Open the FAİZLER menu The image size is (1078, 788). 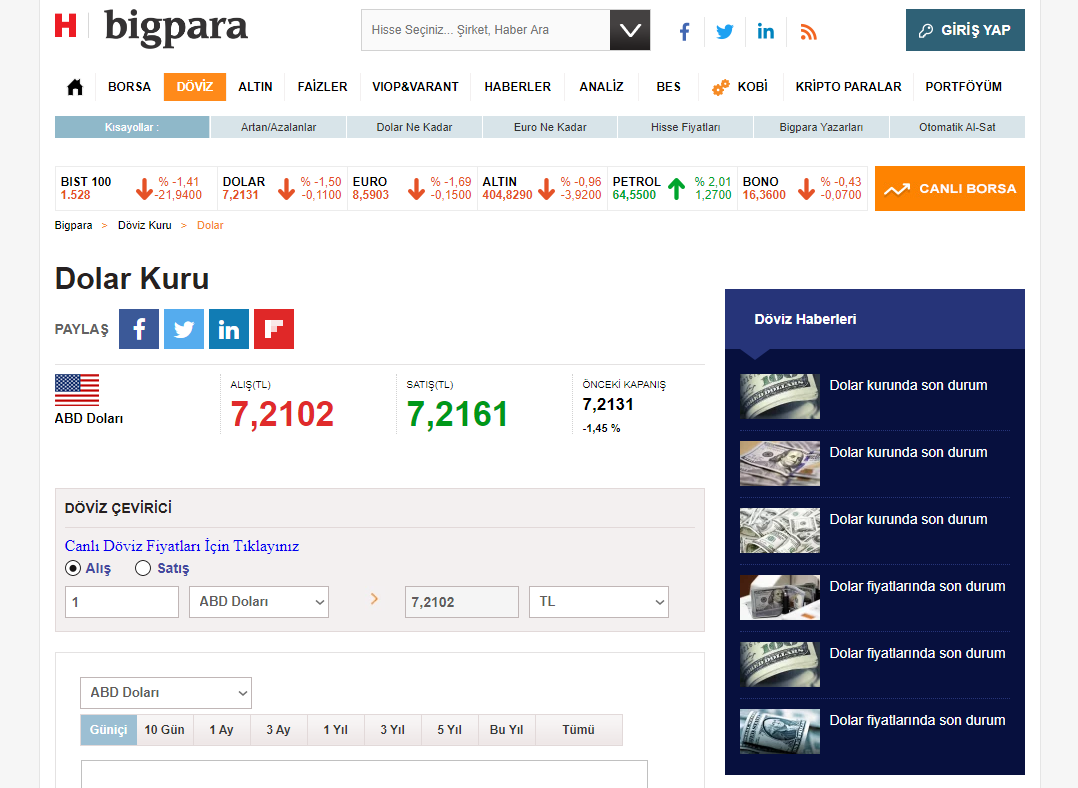[322, 87]
